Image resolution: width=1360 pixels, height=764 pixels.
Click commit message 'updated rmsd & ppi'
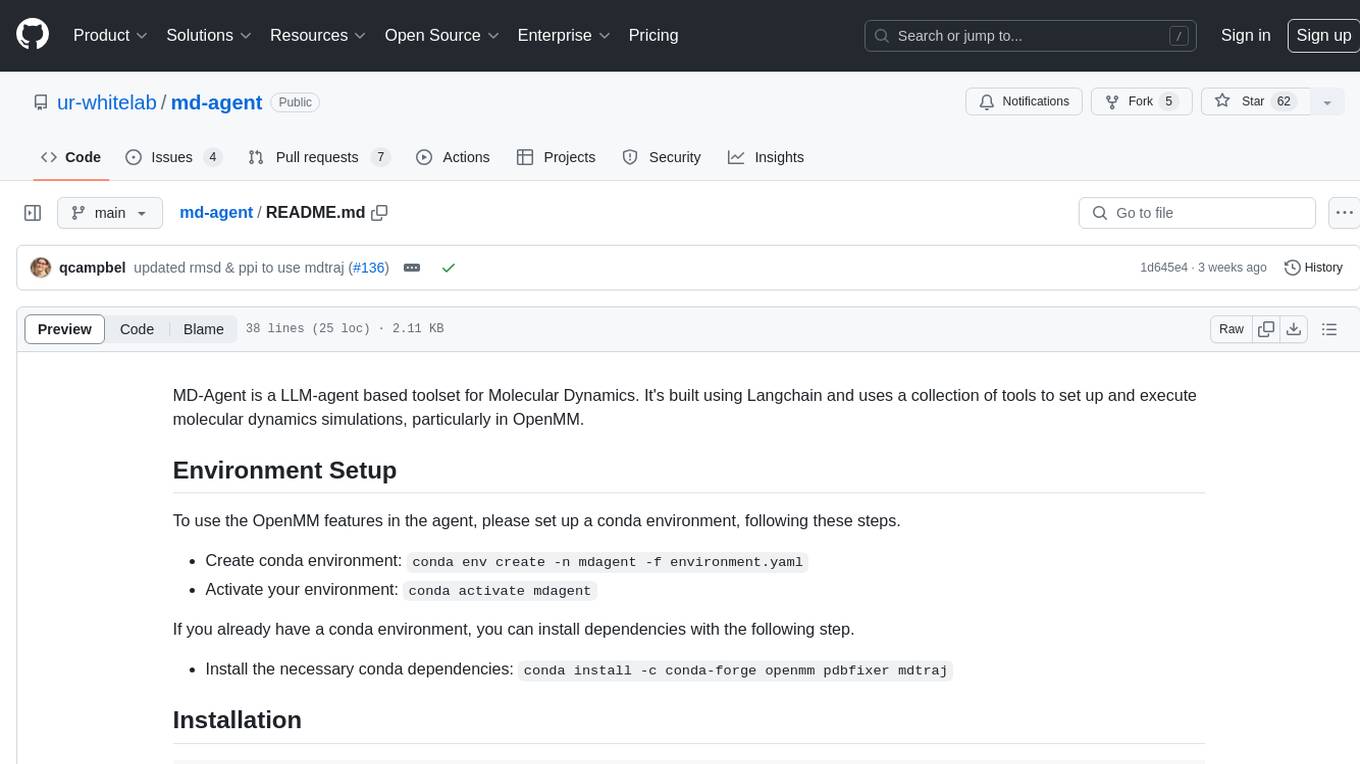241,268
